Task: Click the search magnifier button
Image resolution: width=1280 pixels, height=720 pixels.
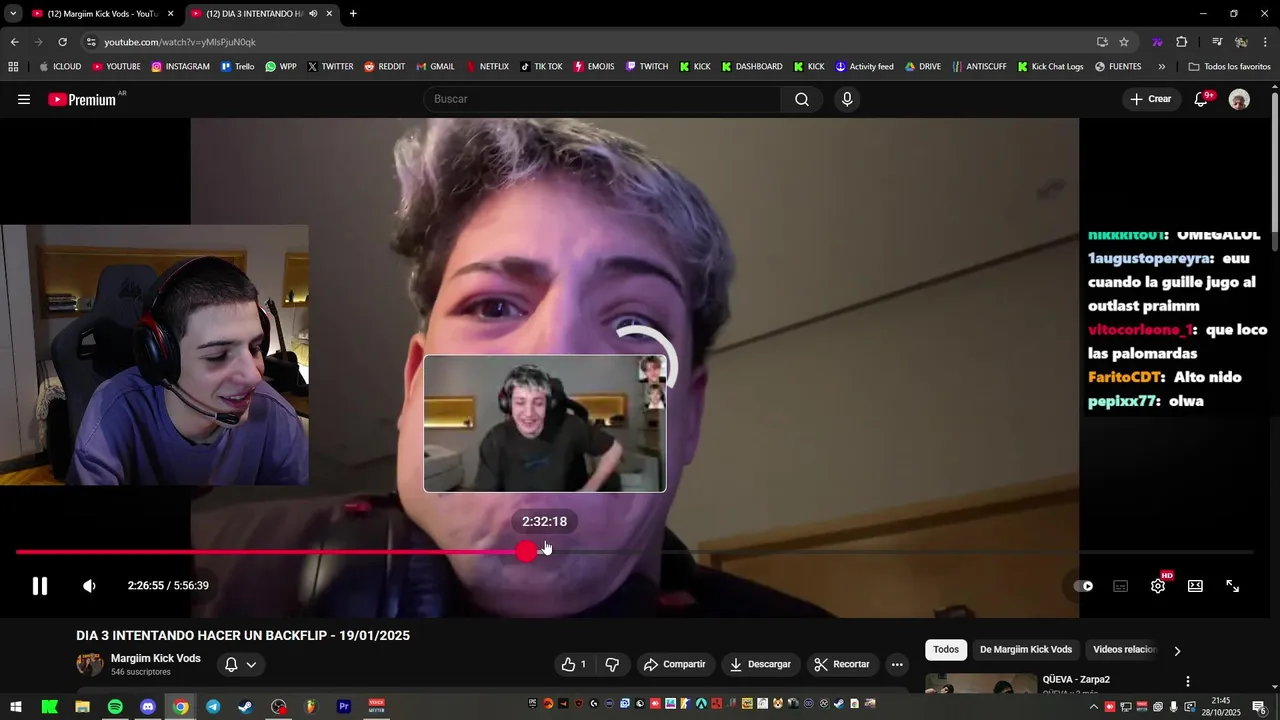Action: tap(802, 99)
